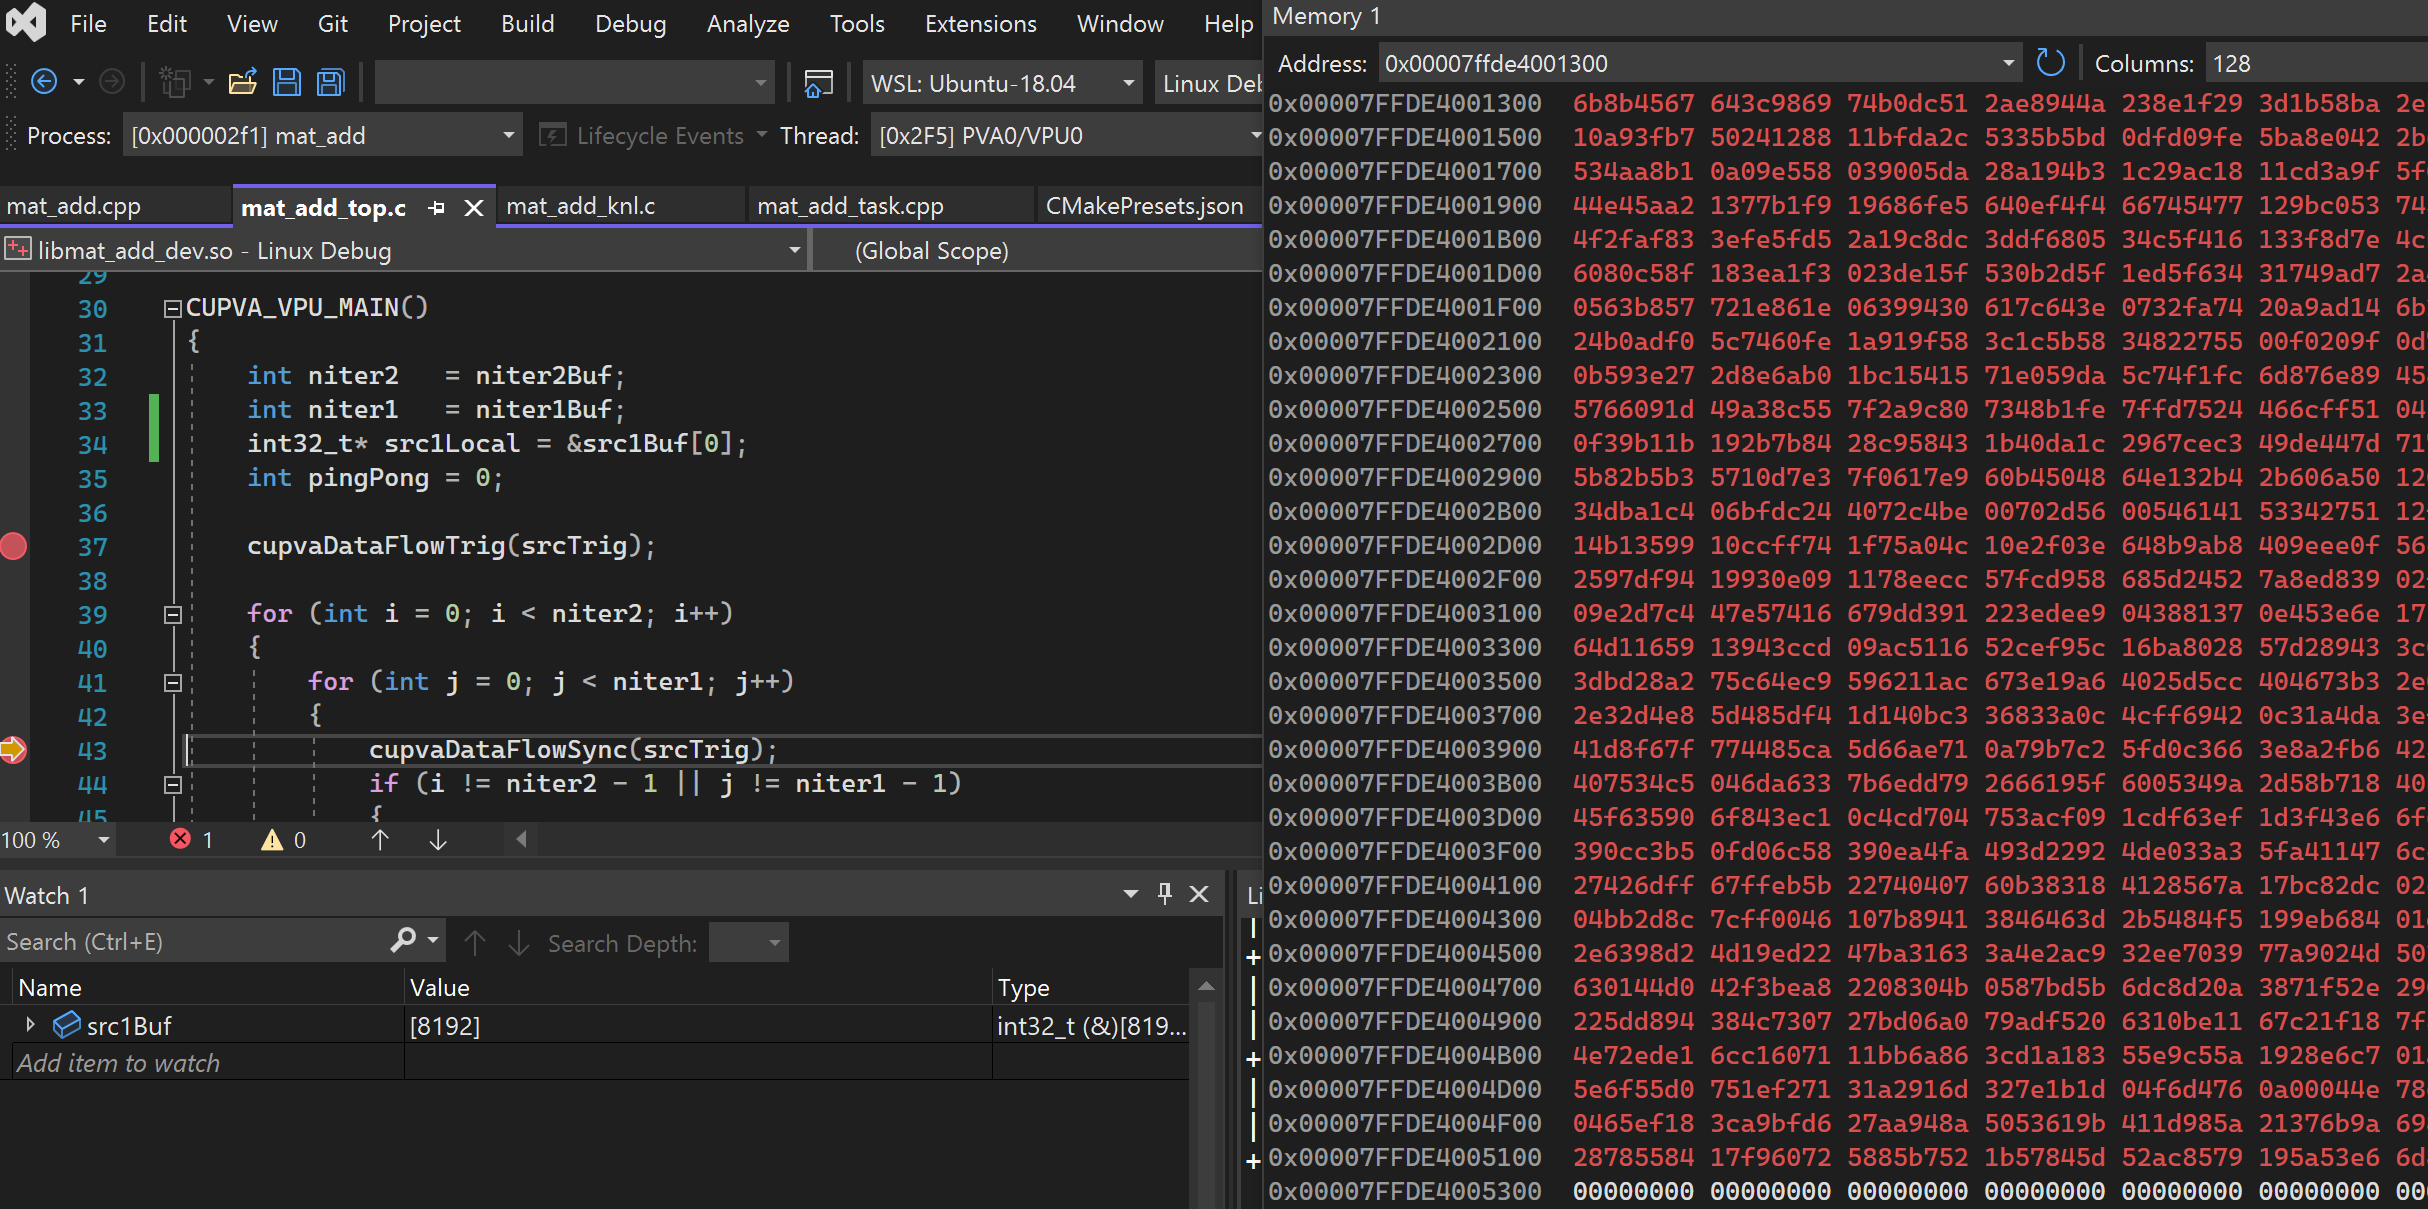The width and height of the screenshot is (2428, 1209).
Task: Open the WSL: Ubuntu-18.04 target dropdown
Action: [1128, 83]
